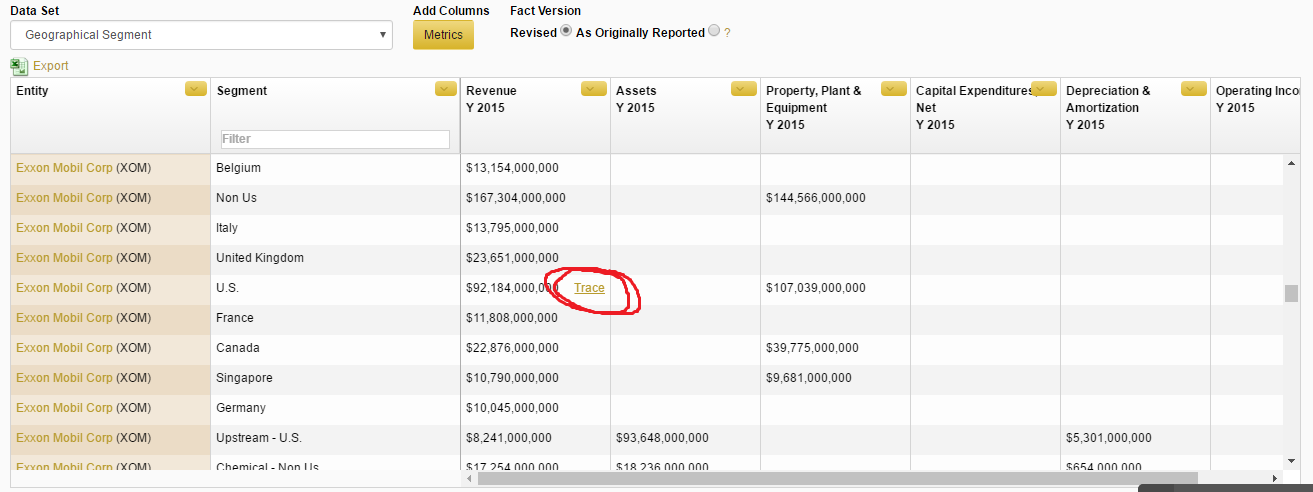Open Exxon Mobil Corp link in Singapore row
This screenshot has height=492, width=1313.
tap(64, 378)
